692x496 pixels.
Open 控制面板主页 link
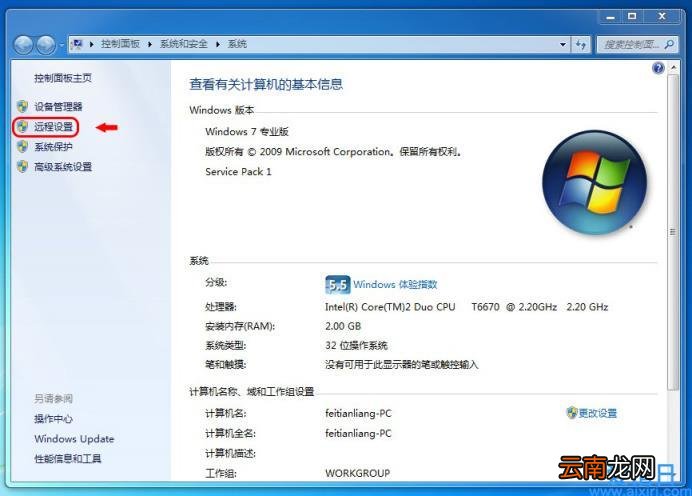pos(63,78)
